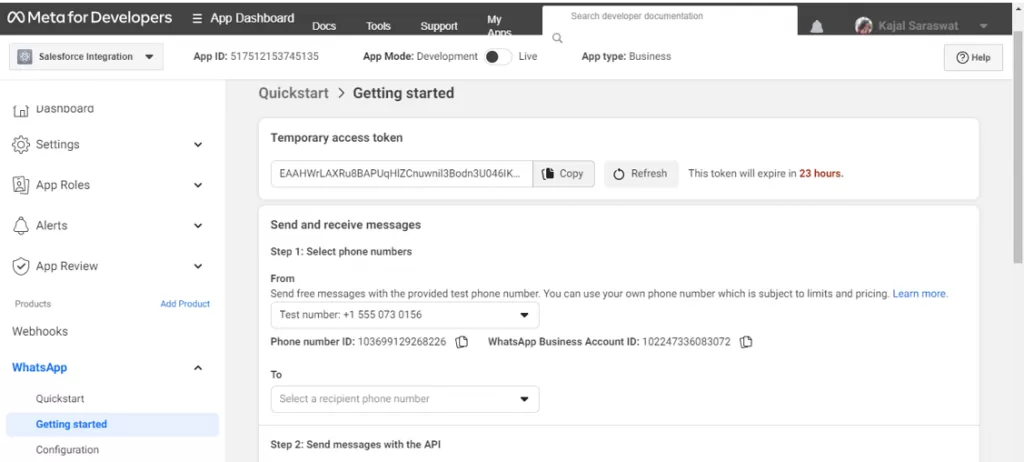Go to My Apps

pos(499,25)
